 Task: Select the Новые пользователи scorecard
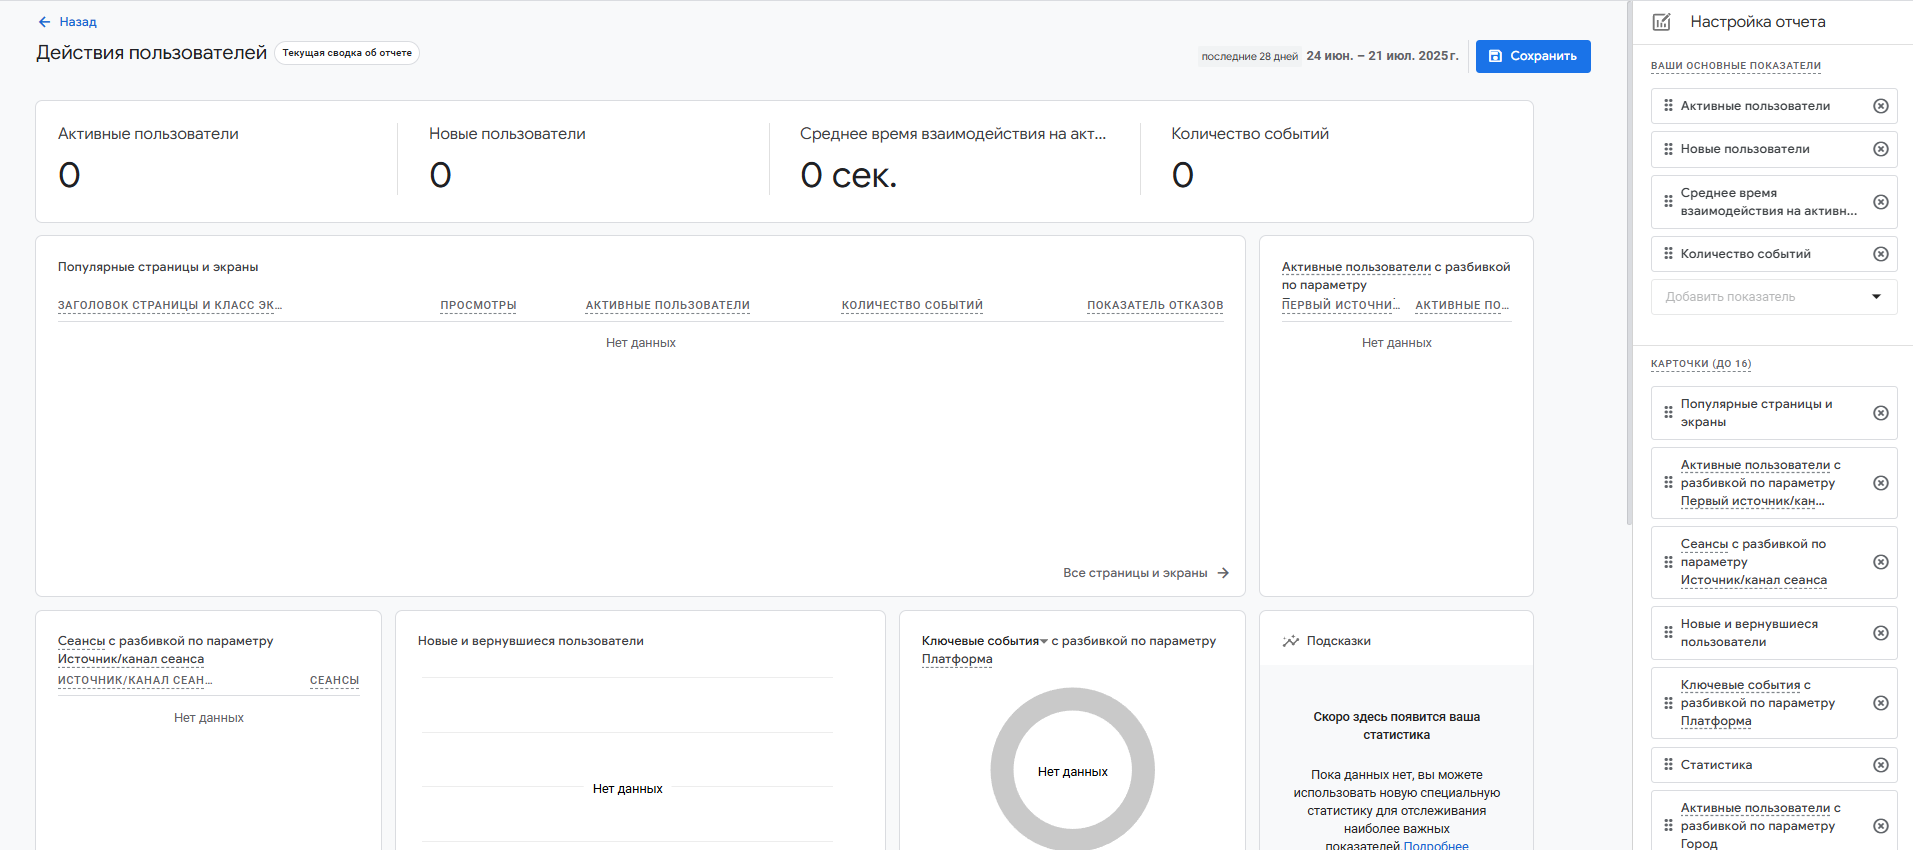pyautogui.click(x=583, y=160)
